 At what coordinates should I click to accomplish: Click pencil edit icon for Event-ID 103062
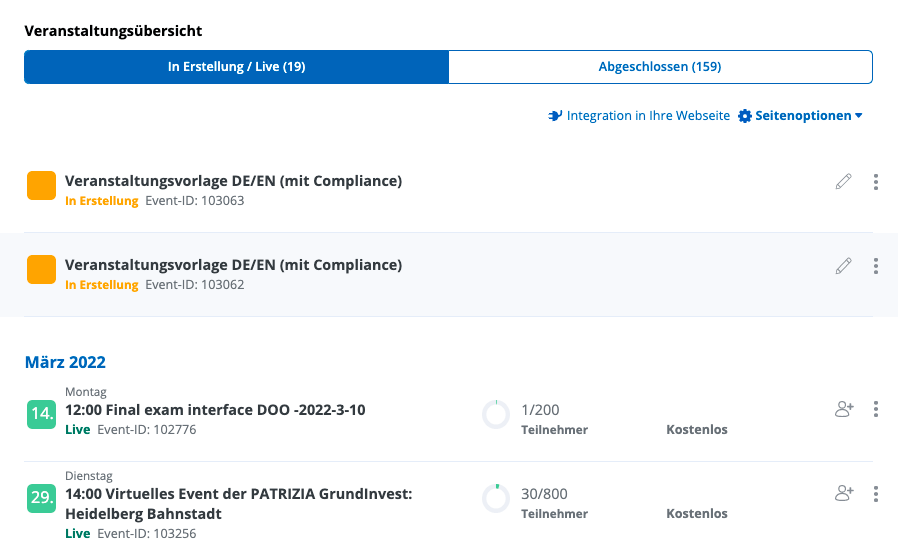(844, 266)
